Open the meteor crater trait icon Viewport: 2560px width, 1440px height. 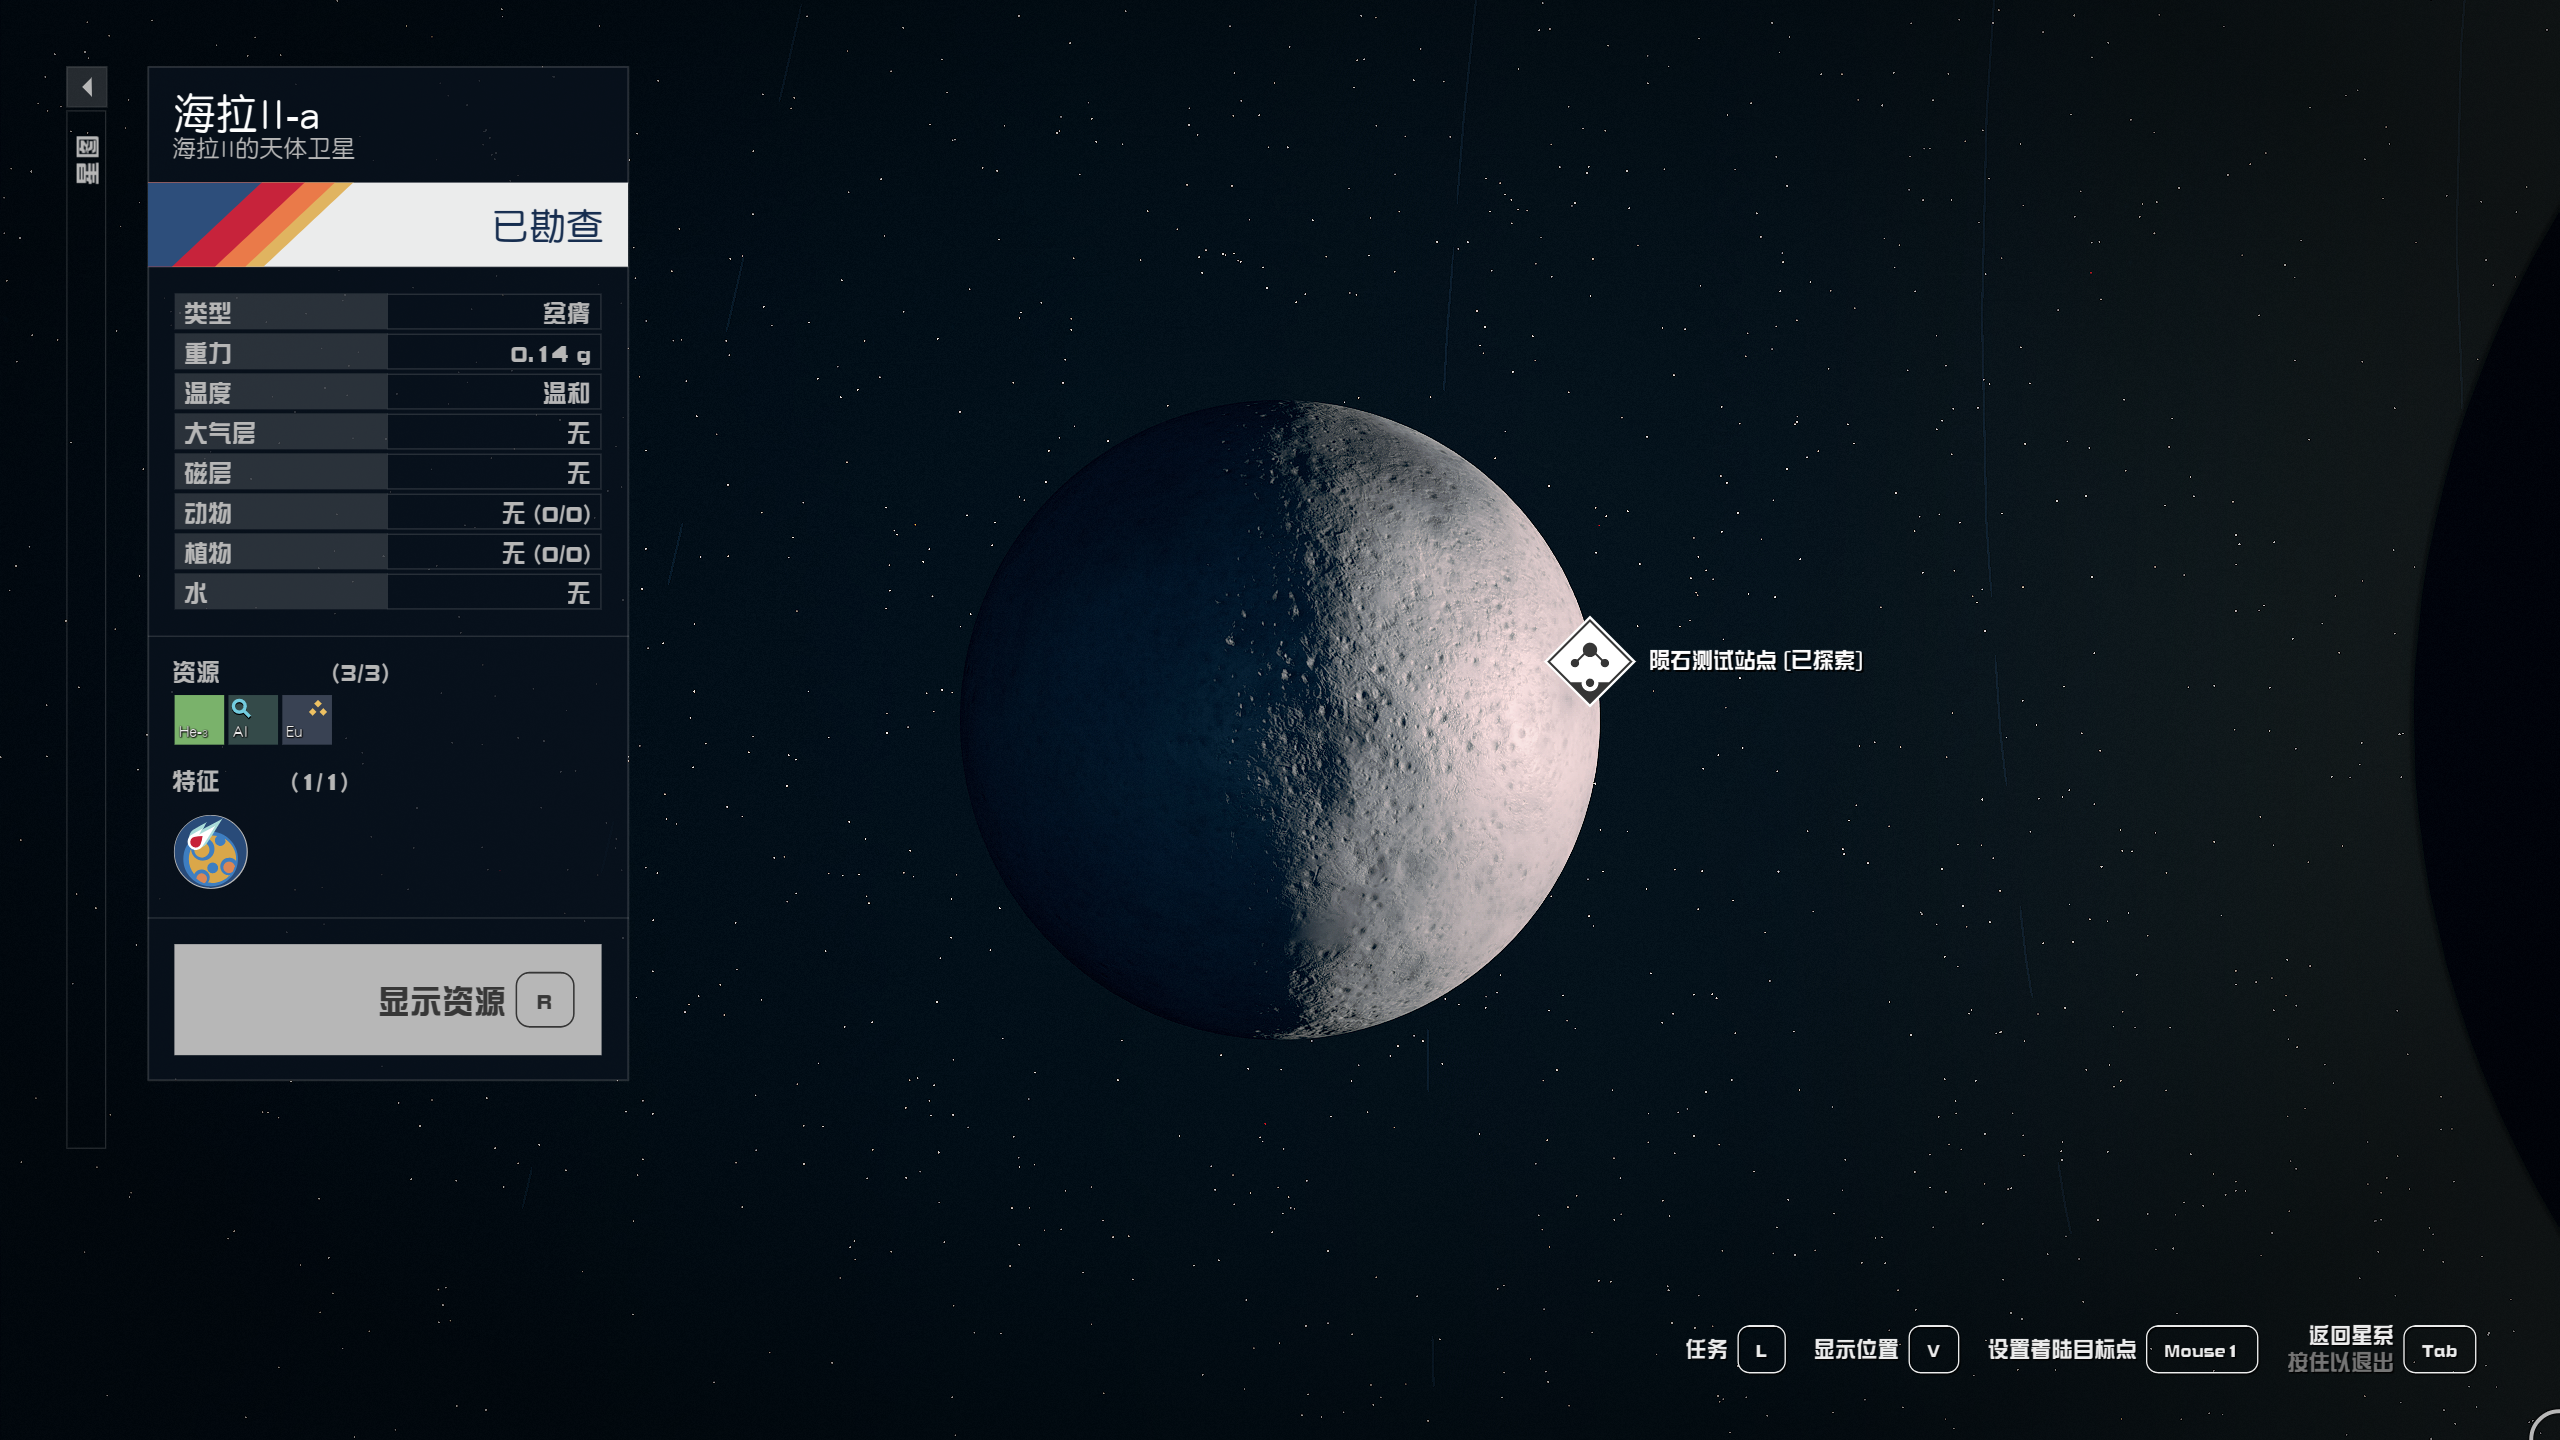210,852
